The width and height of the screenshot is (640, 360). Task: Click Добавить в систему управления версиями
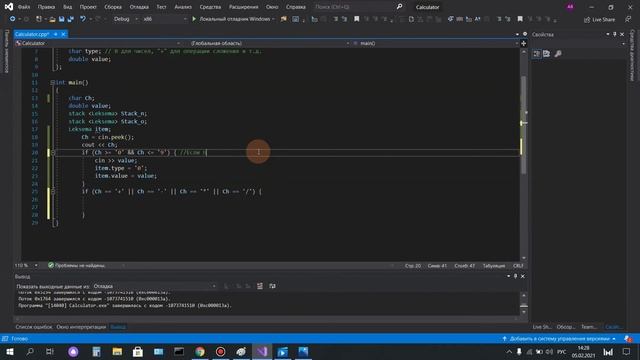click(559, 339)
